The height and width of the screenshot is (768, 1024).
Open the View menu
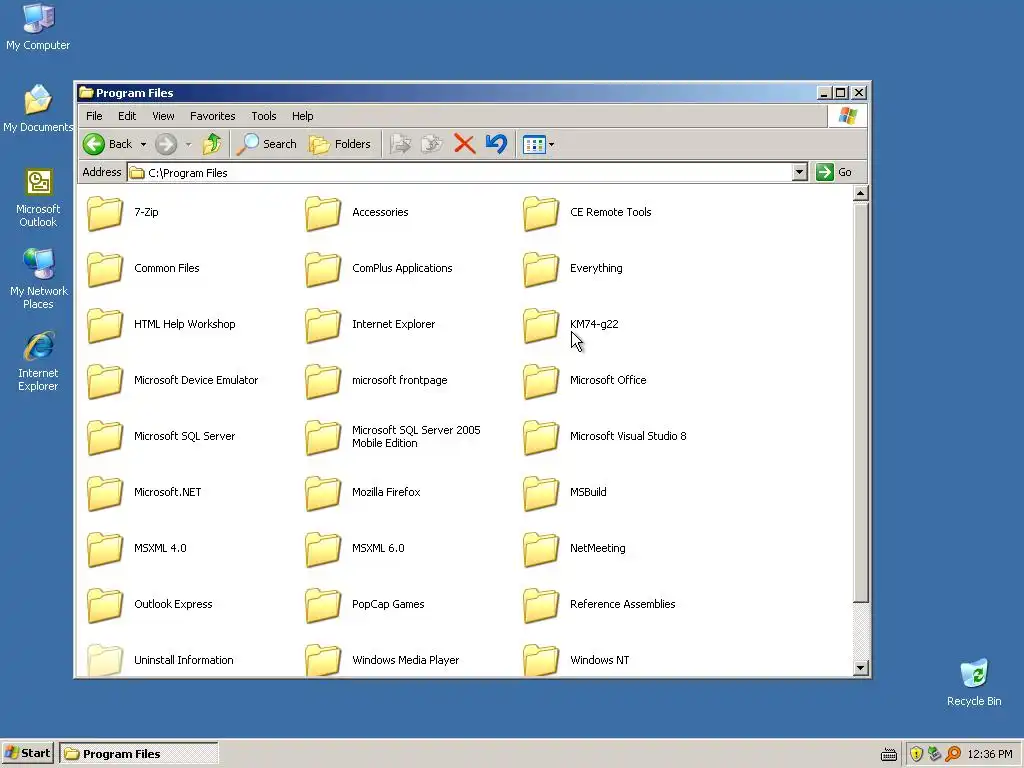coord(163,116)
